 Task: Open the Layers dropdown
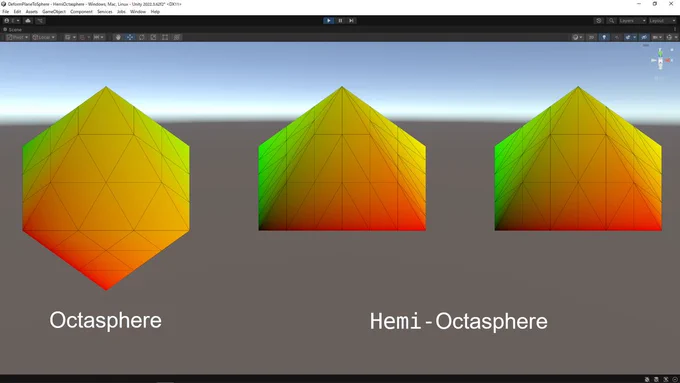coord(632,21)
